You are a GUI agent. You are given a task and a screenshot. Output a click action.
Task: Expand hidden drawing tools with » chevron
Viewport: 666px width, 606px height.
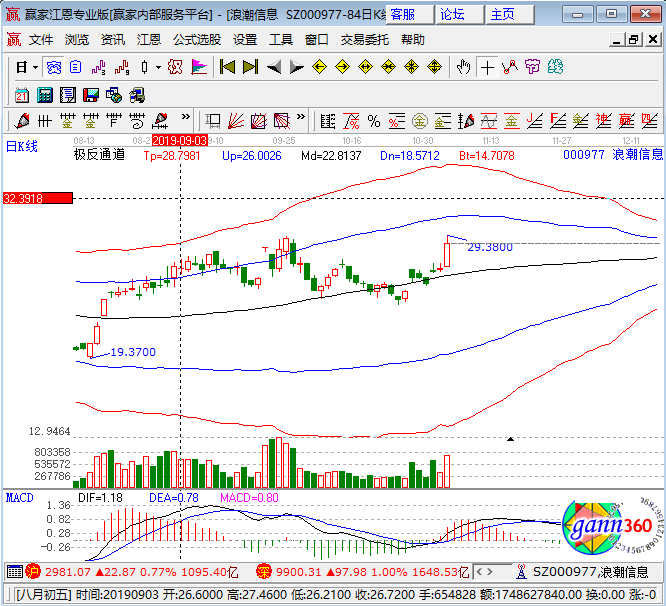[186, 117]
